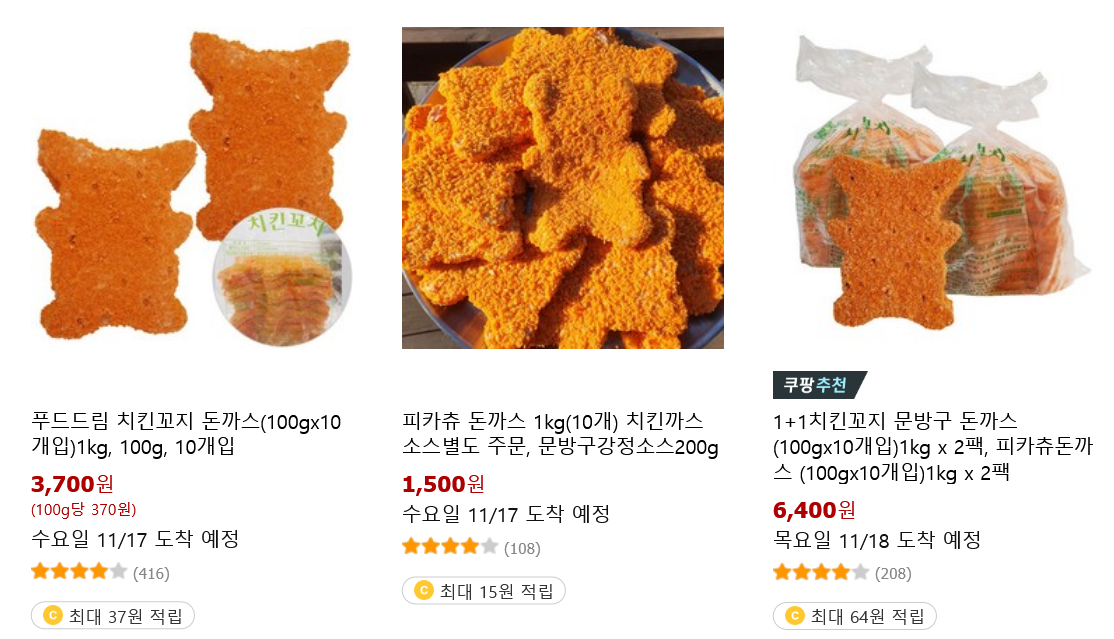The height and width of the screenshot is (639, 1114).
Task: Click the 최대 37원 적립 coin icon
Action: [53, 616]
